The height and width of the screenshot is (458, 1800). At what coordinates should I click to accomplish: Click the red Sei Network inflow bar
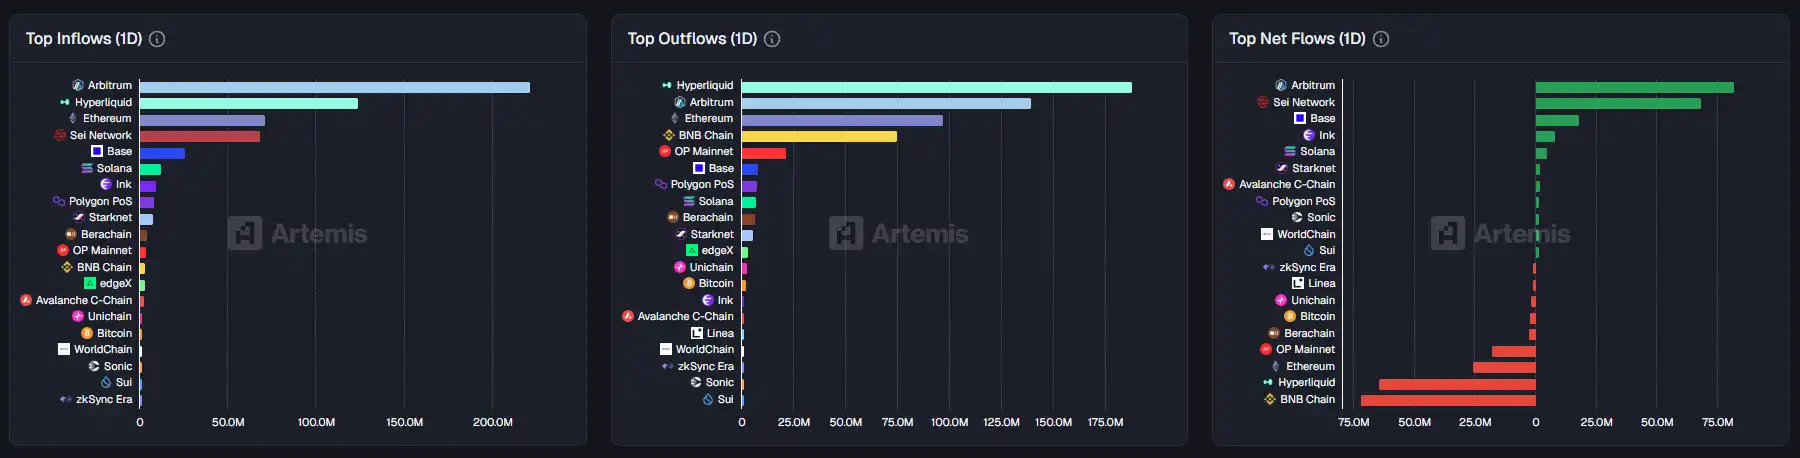coord(200,136)
